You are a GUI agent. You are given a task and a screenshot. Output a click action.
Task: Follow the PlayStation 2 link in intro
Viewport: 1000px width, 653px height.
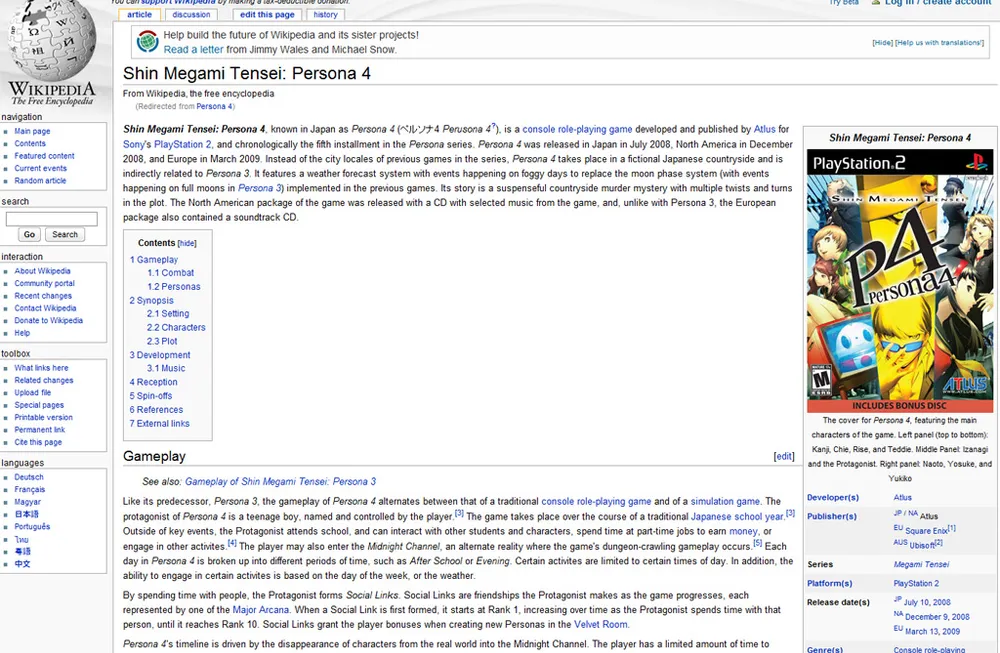[x=181, y=145]
